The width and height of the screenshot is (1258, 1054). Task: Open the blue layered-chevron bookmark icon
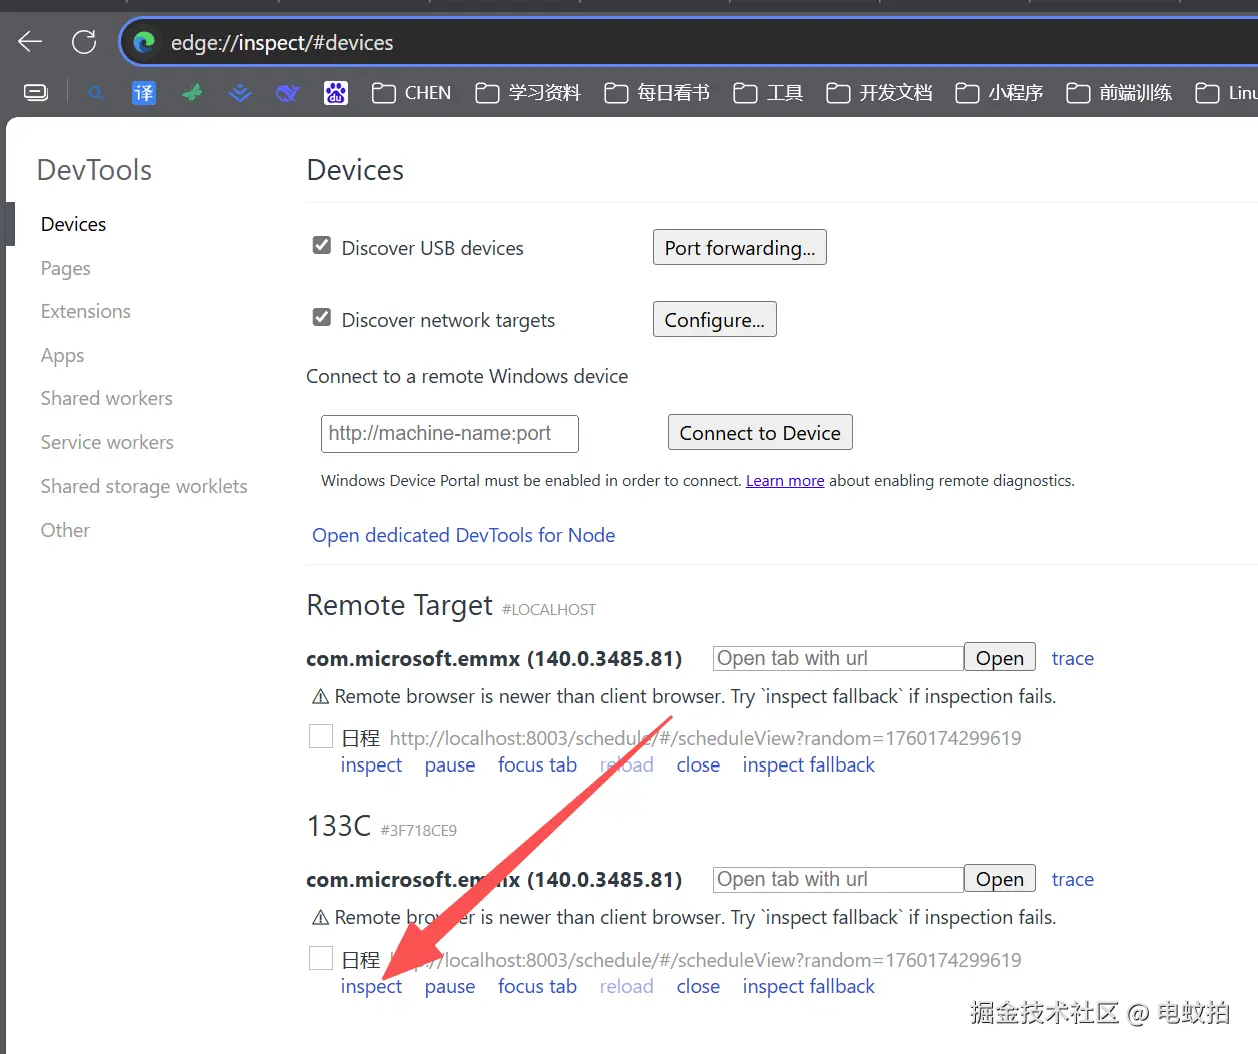(x=240, y=93)
